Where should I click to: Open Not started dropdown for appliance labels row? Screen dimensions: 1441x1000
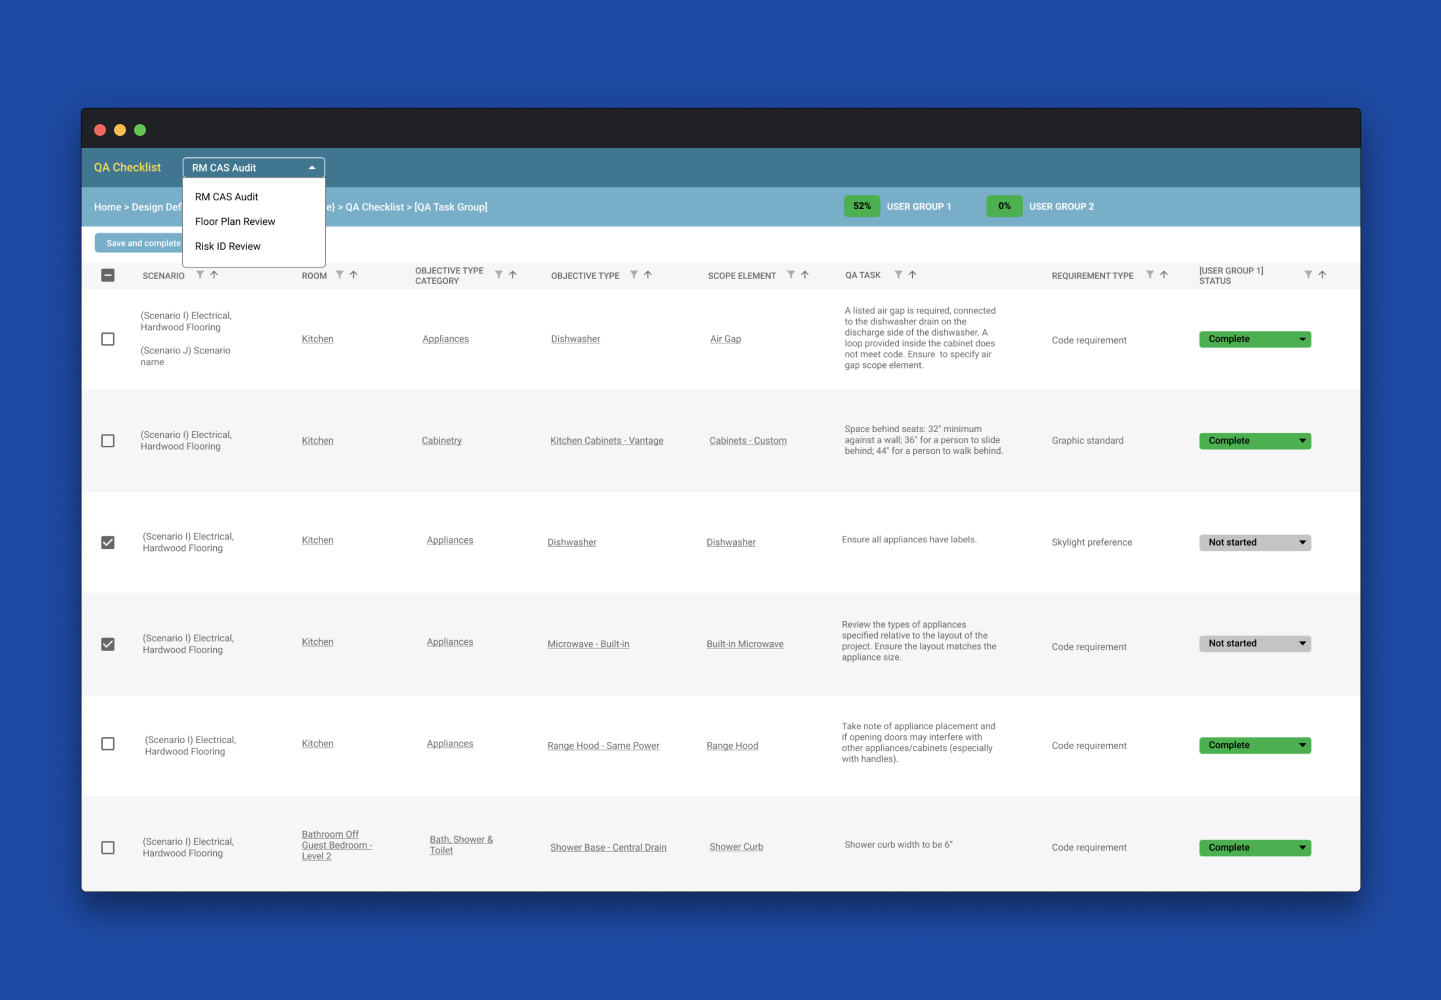[1255, 543]
